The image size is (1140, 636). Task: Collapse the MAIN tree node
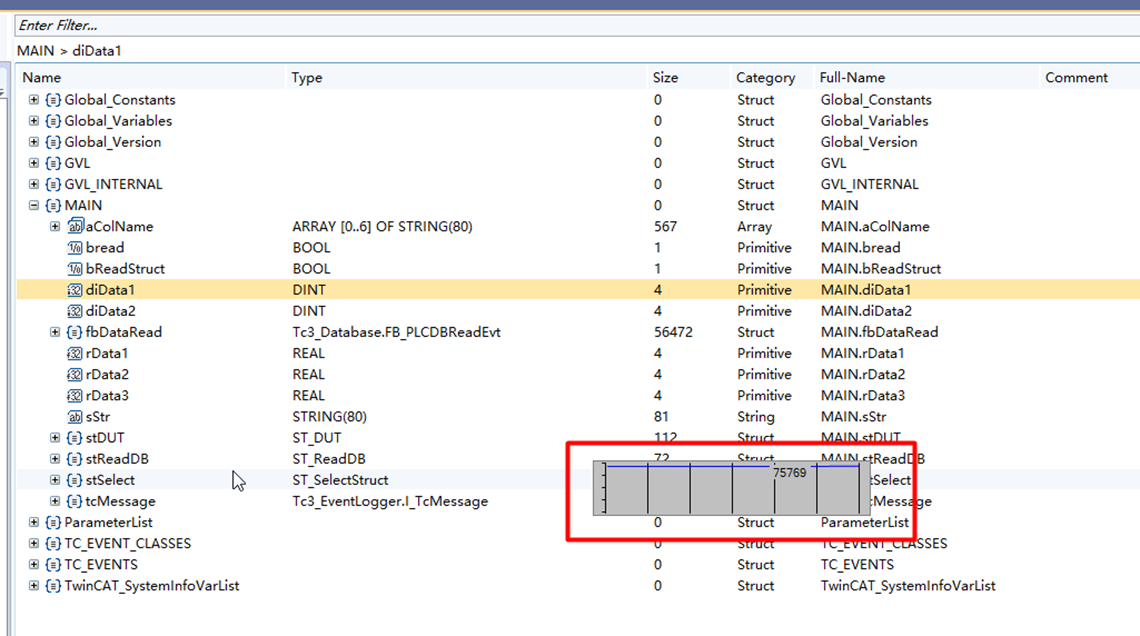(x=33, y=205)
